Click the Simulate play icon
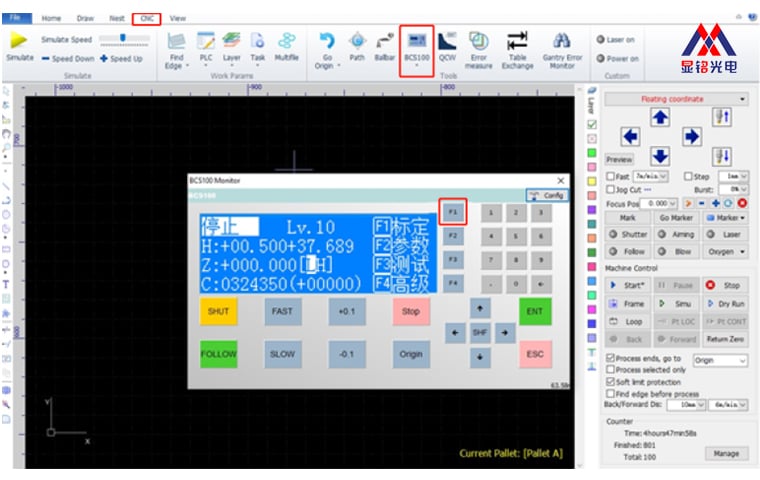The width and height of the screenshot is (760, 480). [x=19, y=40]
